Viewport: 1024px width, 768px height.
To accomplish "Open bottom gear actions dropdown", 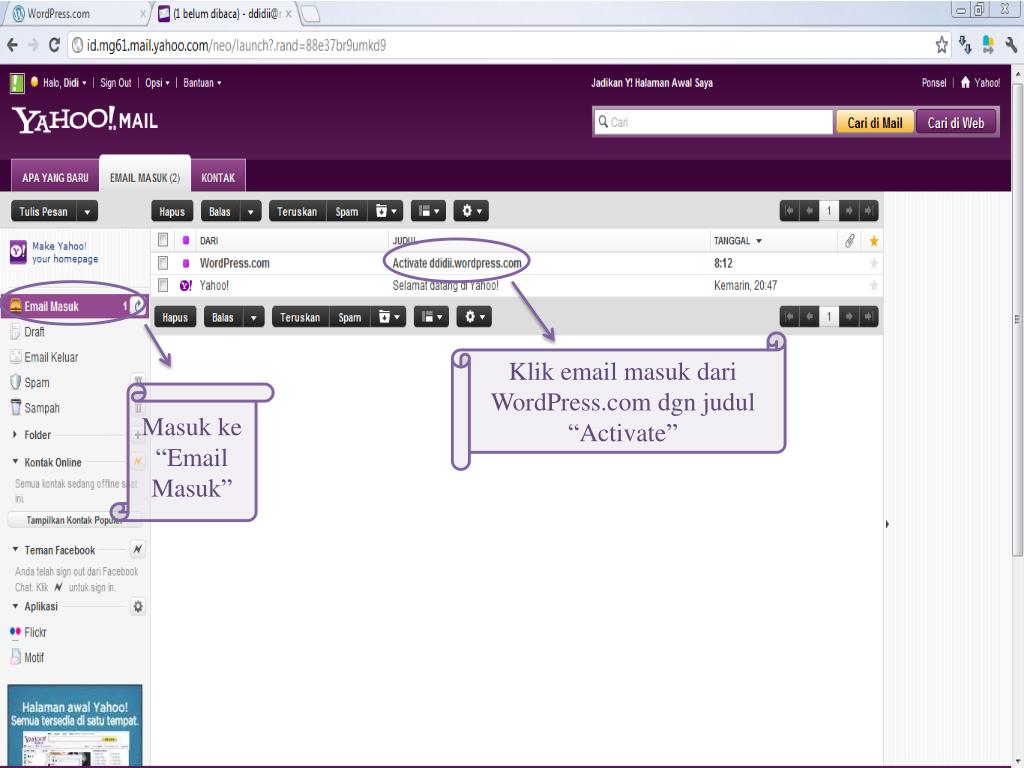I will [474, 317].
